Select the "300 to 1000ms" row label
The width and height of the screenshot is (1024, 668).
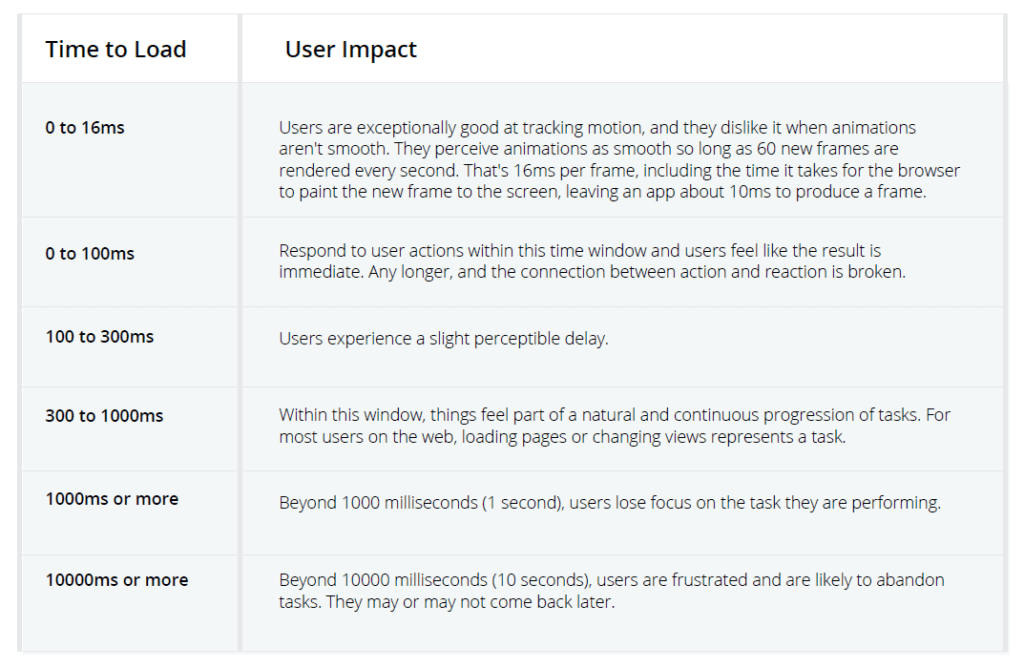point(104,415)
